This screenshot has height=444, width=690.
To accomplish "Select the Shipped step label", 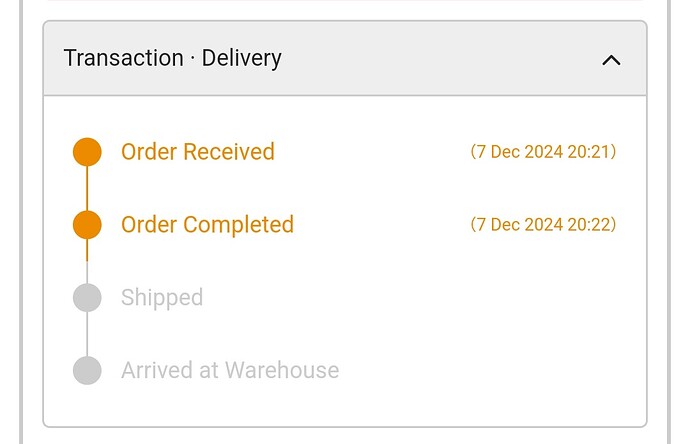I will point(162,298).
